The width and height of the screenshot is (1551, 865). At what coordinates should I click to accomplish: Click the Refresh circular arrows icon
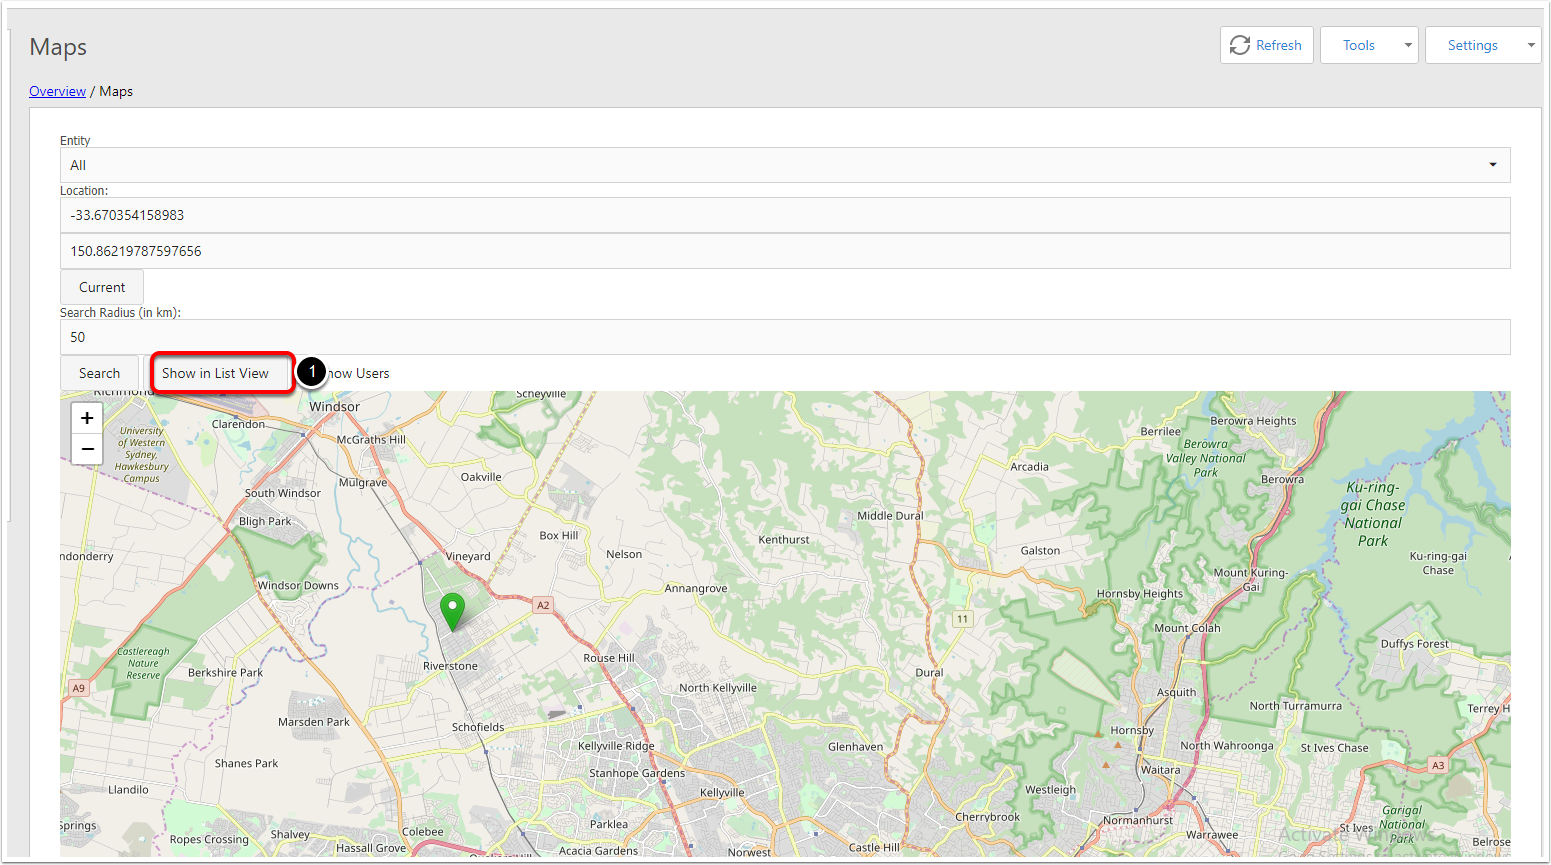point(1240,45)
